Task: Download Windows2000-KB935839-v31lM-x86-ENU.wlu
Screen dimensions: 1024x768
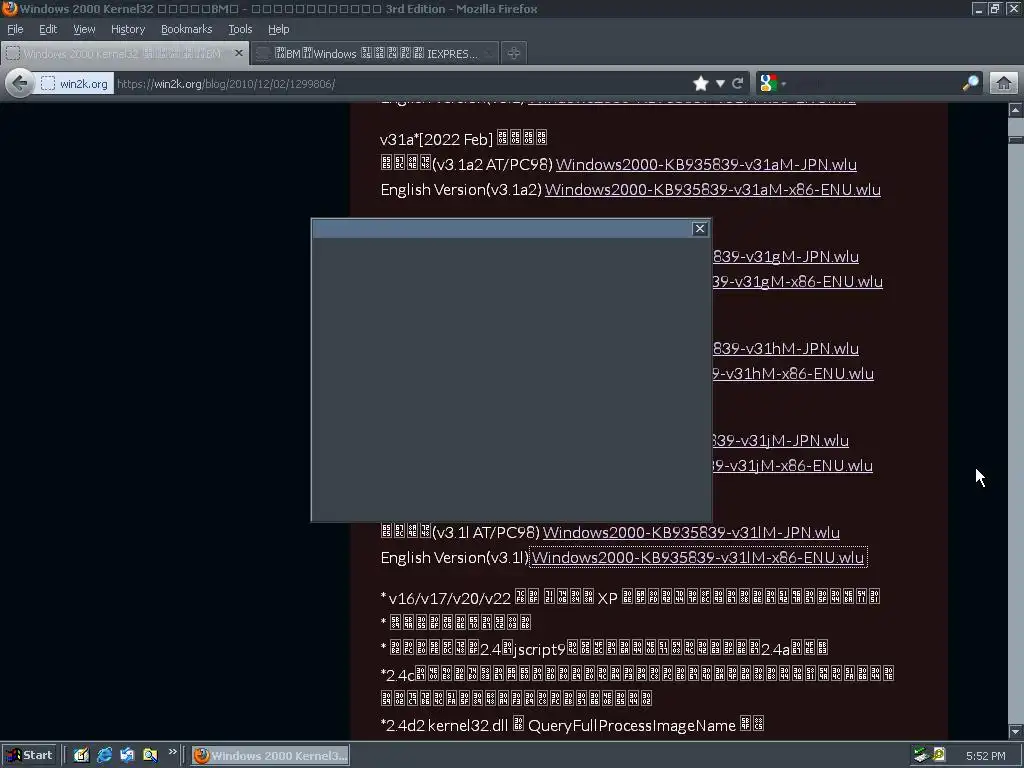Action: pos(697,558)
